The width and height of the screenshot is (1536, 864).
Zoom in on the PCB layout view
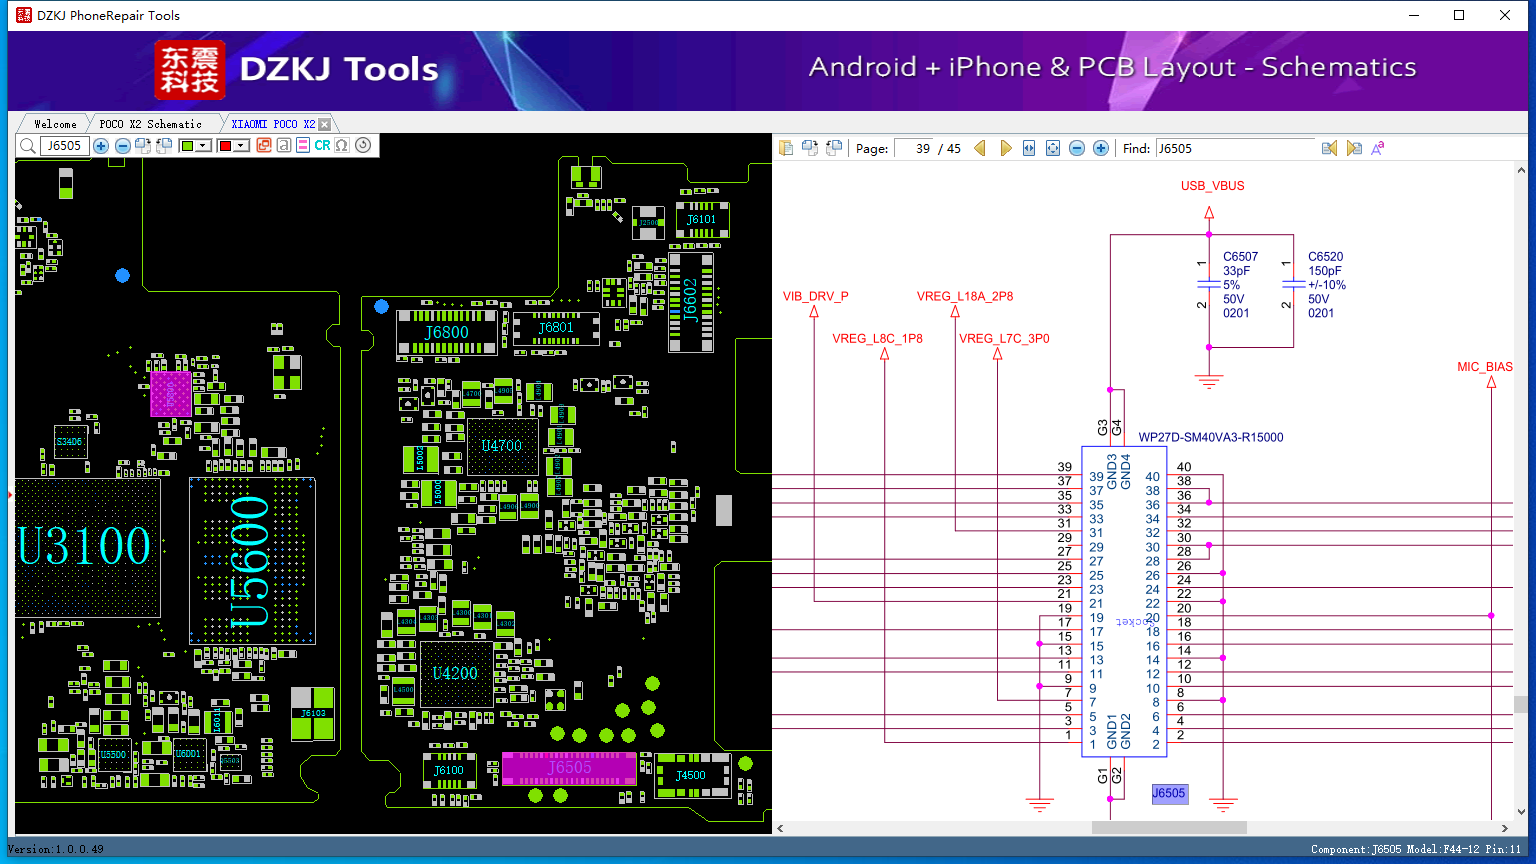[x=101, y=146]
